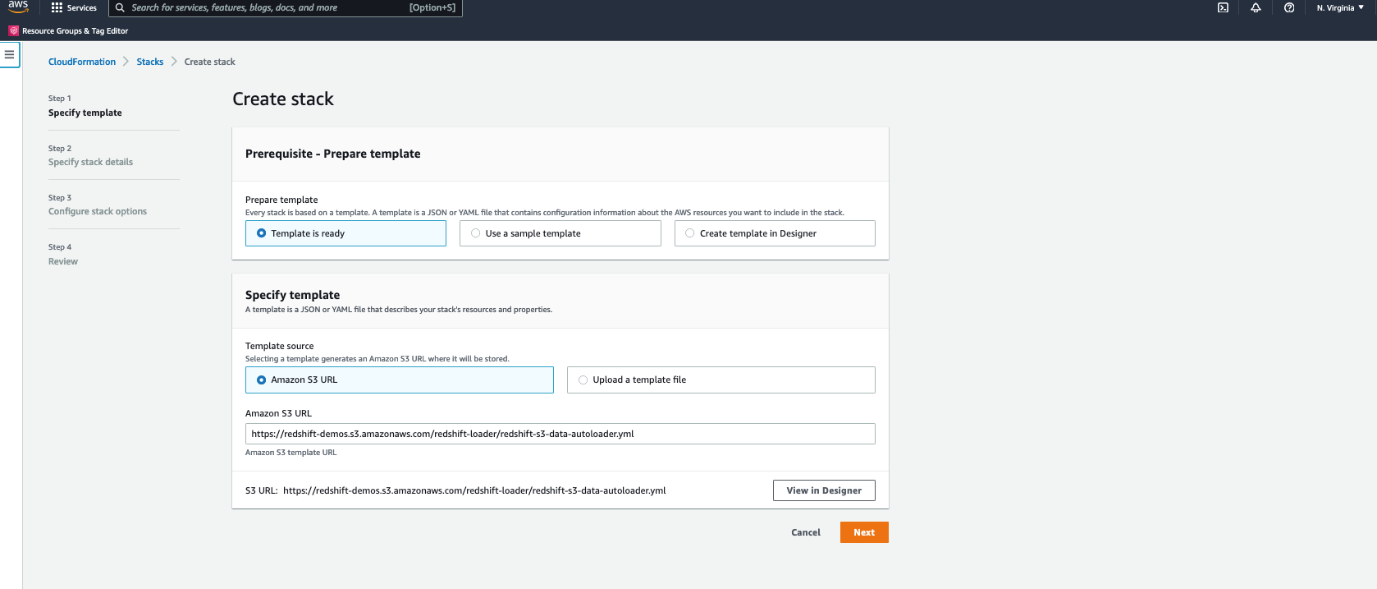The height and width of the screenshot is (589, 1377).
Task: Open the CloudShell terminal icon
Action: 1223,7
